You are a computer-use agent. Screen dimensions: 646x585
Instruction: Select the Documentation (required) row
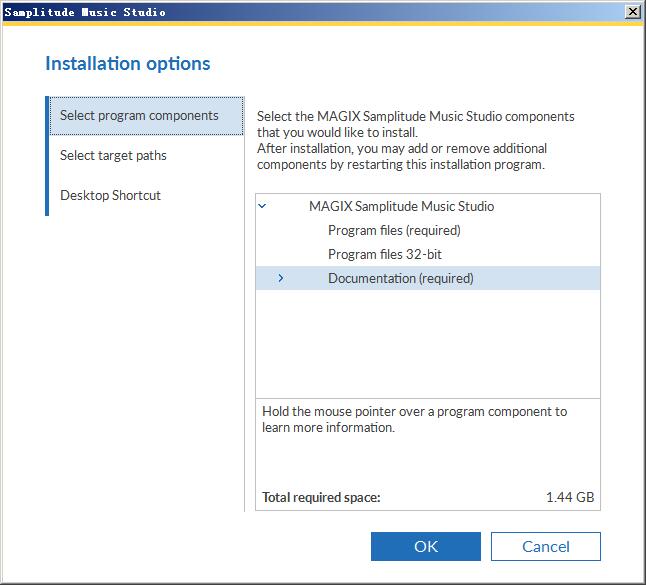click(428, 278)
